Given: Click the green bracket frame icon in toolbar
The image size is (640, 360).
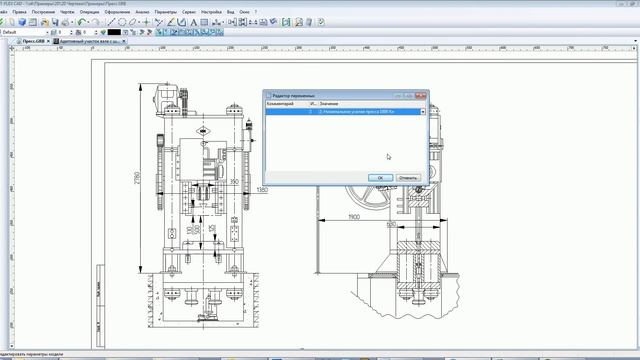Looking at the screenshot, I should [286, 22].
